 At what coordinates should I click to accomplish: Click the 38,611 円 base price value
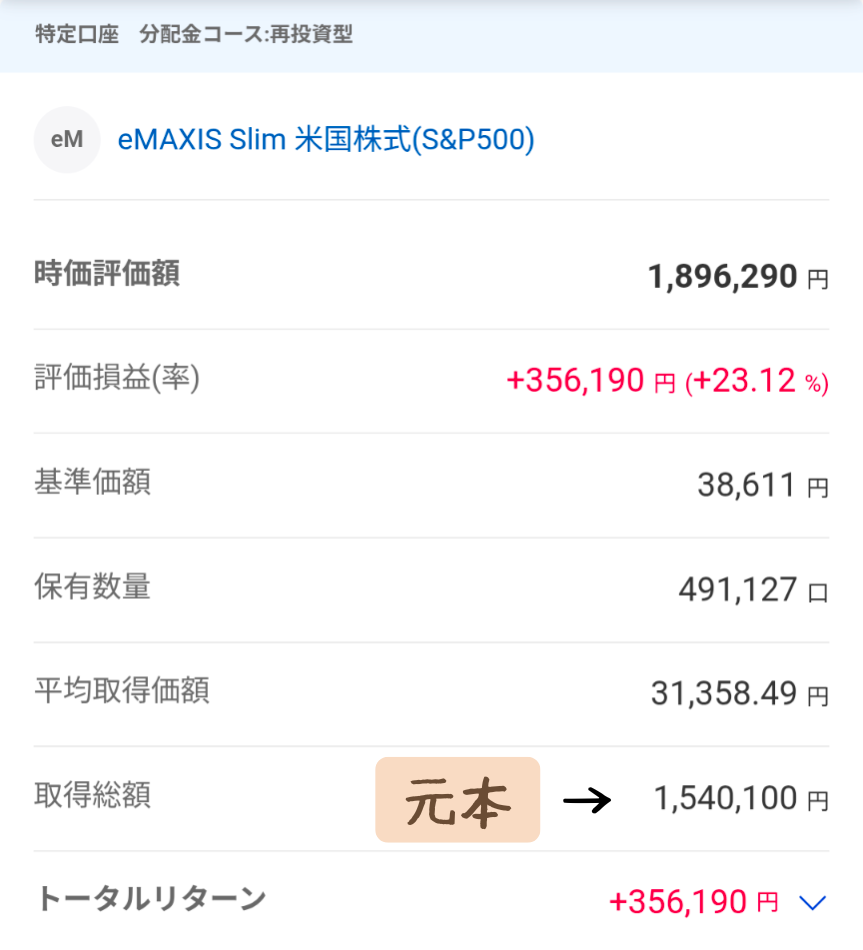coord(762,486)
